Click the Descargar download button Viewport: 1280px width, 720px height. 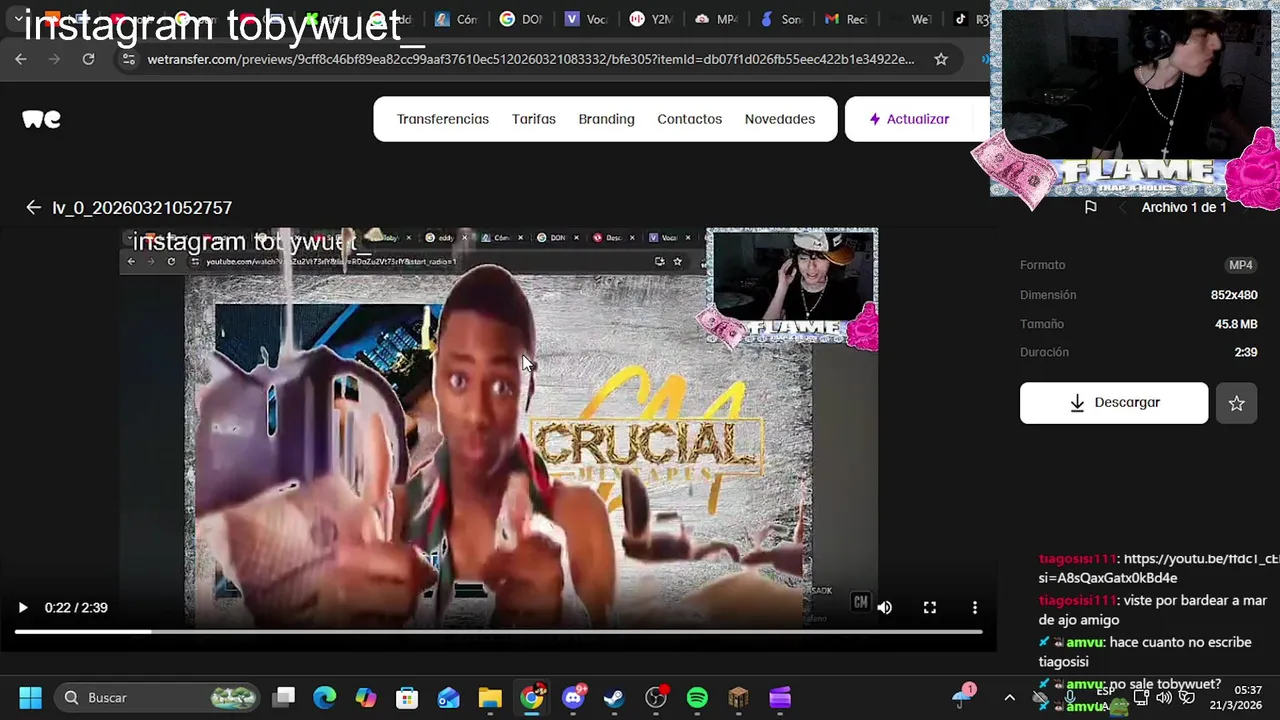pyautogui.click(x=1114, y=403)
